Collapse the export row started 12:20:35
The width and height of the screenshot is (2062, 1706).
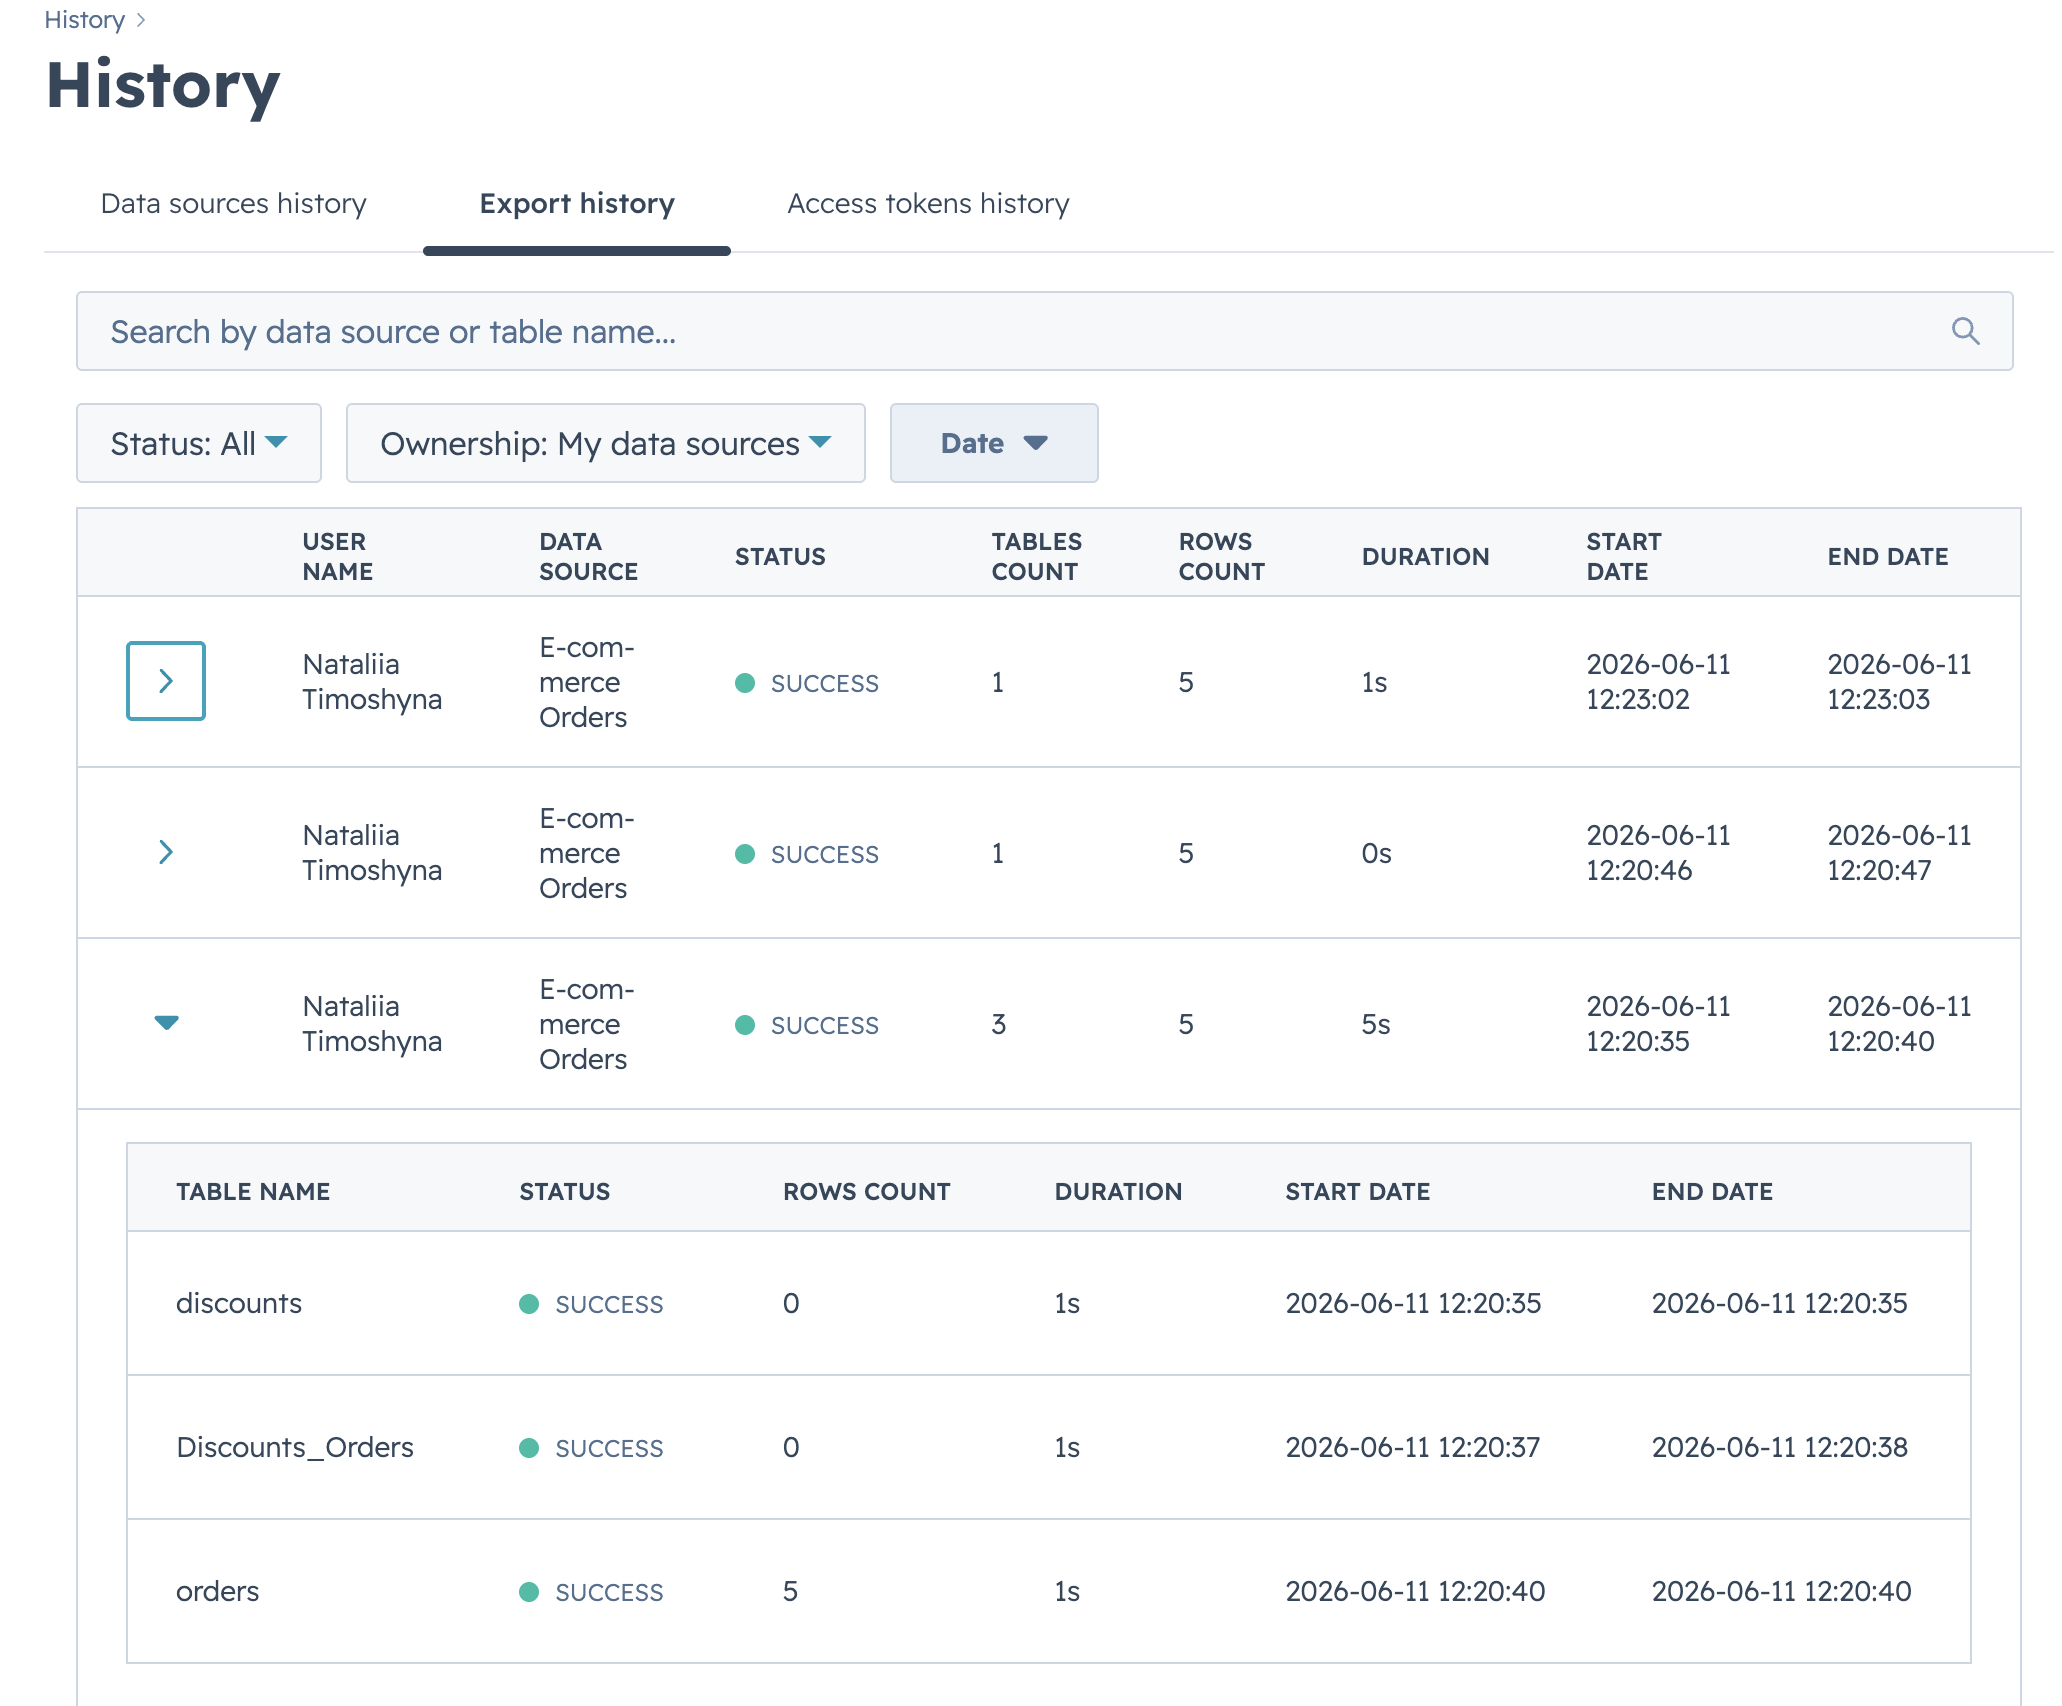coord(166,1022)
